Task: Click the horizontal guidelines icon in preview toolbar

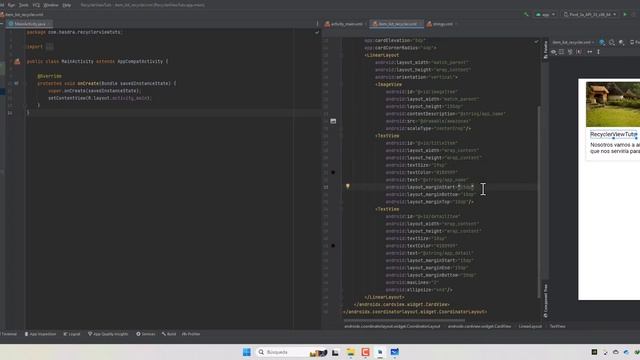Action: (589, 52)
